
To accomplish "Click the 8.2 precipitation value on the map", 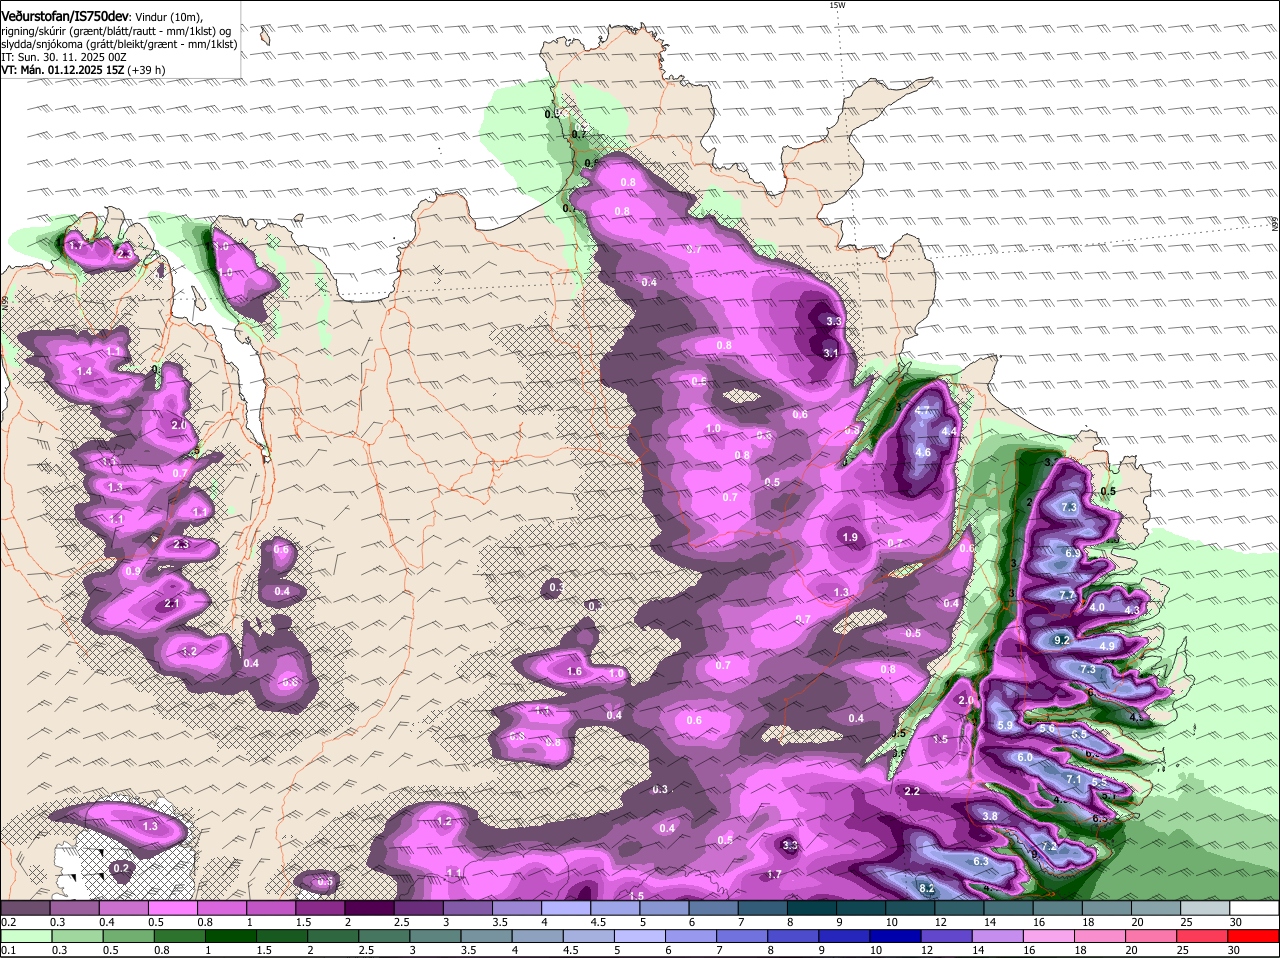I will [x=926, y=888].
